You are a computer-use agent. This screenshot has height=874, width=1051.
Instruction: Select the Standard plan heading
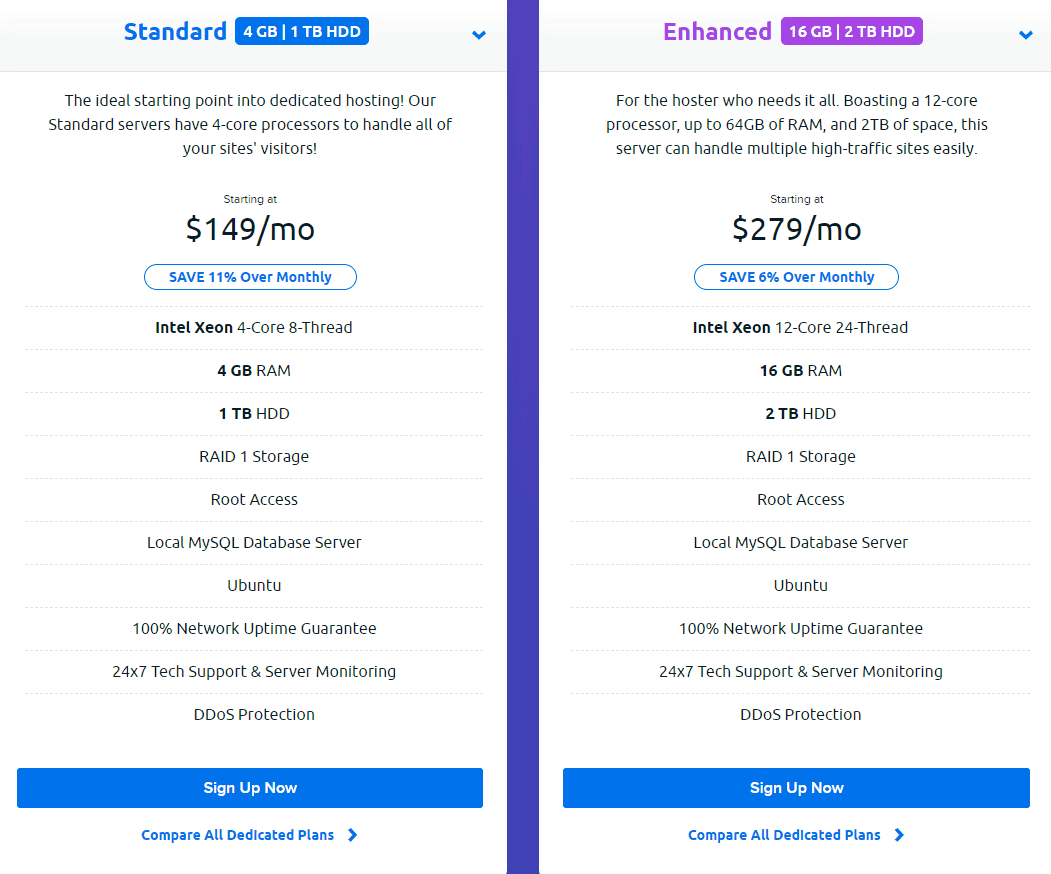(x=176, y=32)
